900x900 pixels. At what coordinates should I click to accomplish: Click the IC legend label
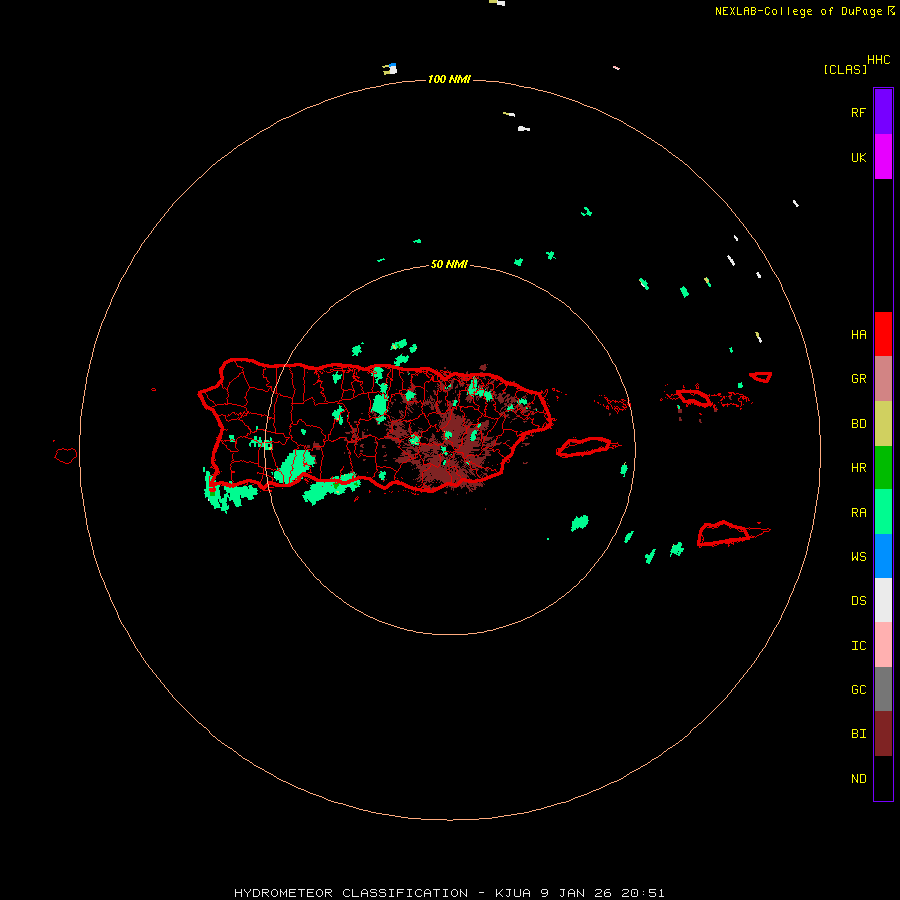(x=858, y=646)
